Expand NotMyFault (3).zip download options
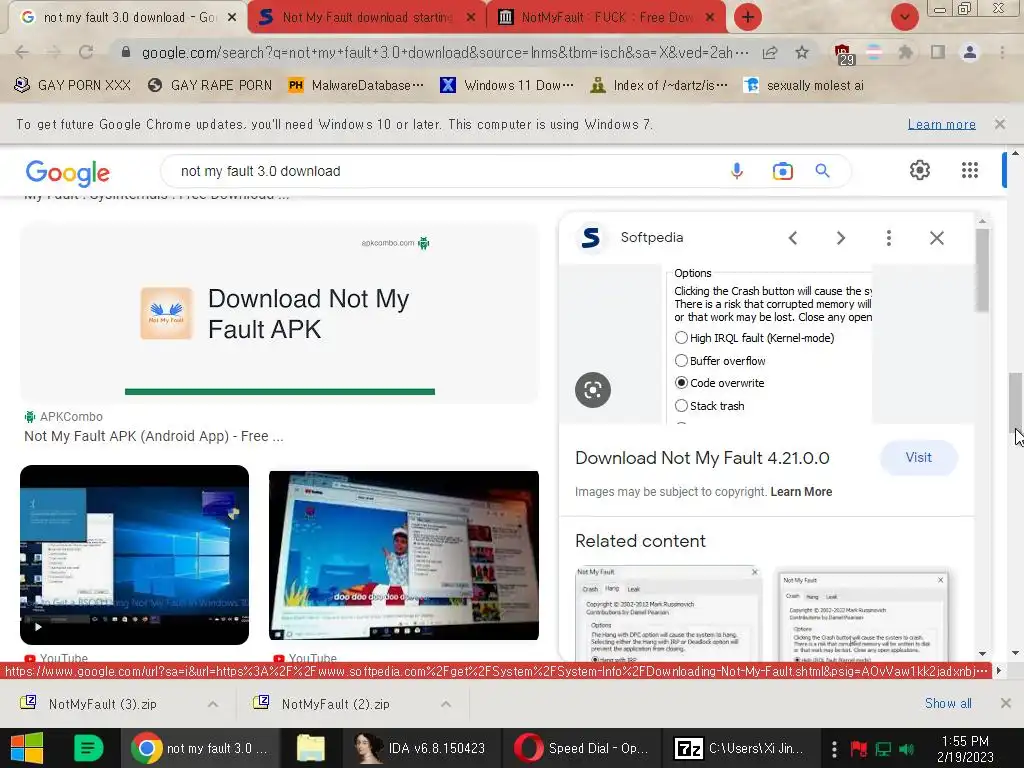Viewport: 1024px width, 768px height. (x=213, y=704)
